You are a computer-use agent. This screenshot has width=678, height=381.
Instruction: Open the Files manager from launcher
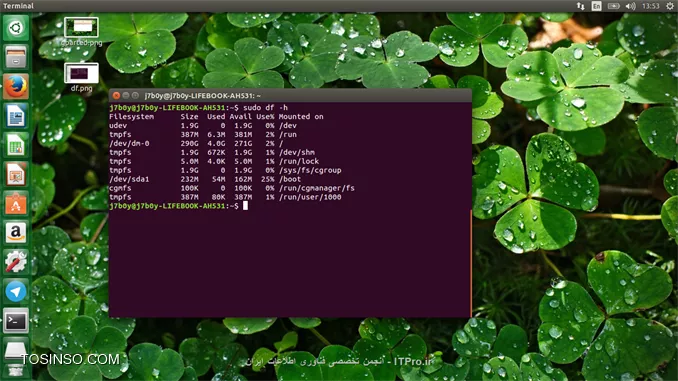(x=16, y=57)
